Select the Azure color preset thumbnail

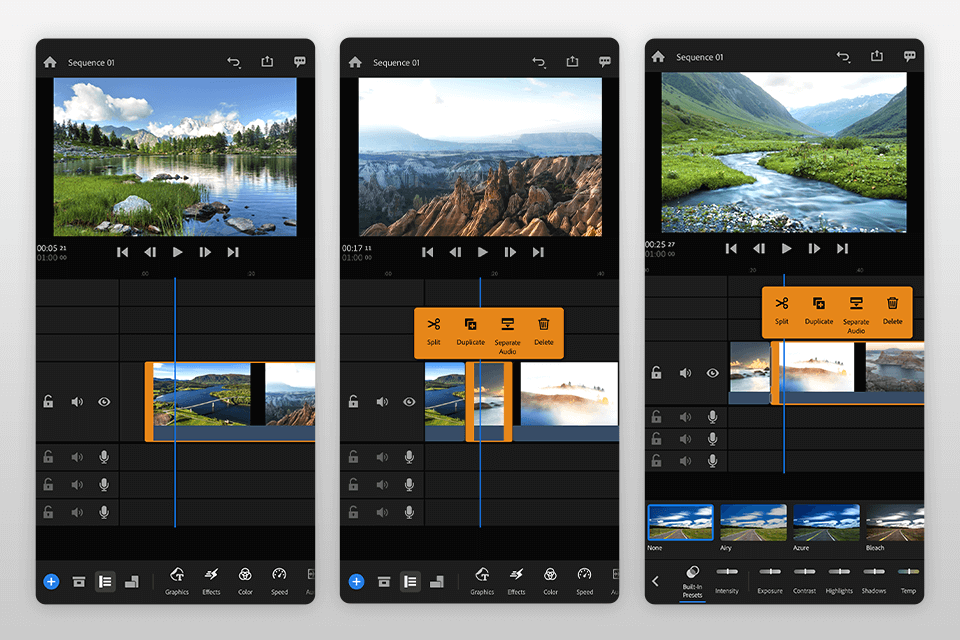(x=827, y=522)
